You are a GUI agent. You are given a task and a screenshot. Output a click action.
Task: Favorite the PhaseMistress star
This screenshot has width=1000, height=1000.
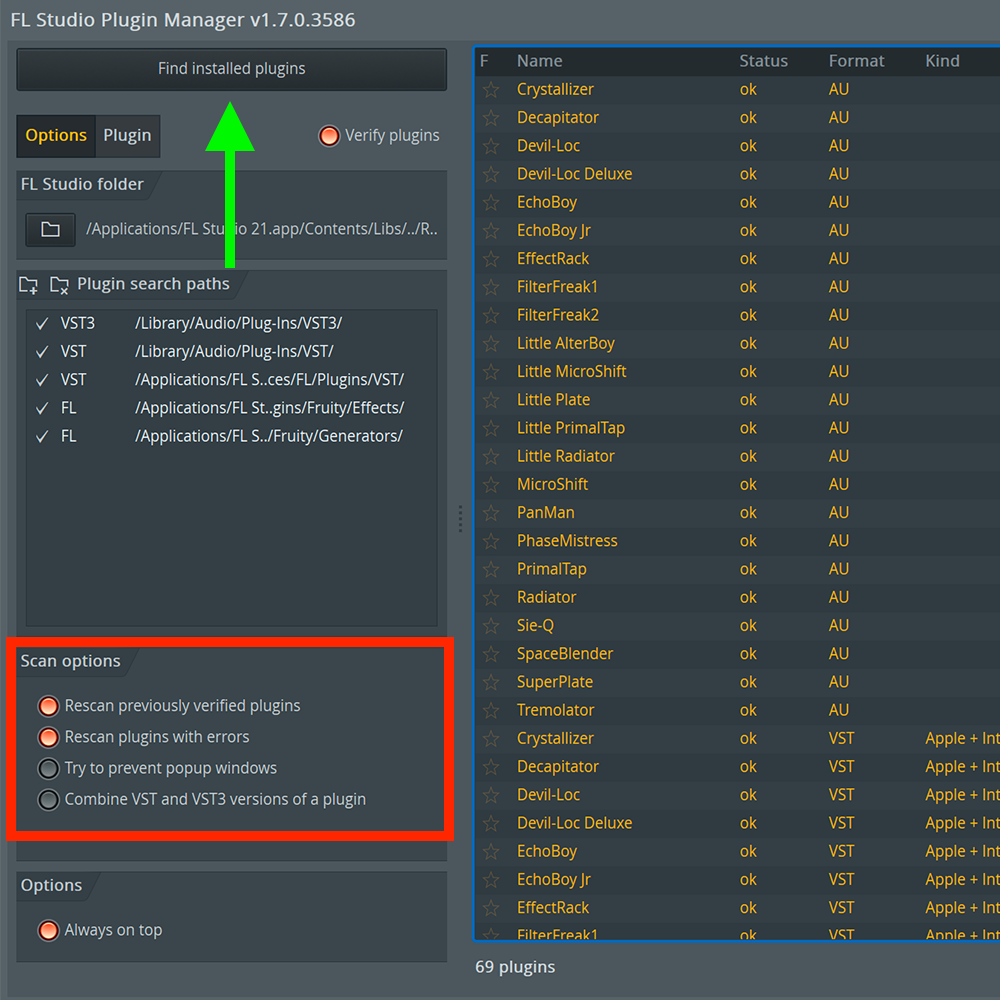click(491, 541)
